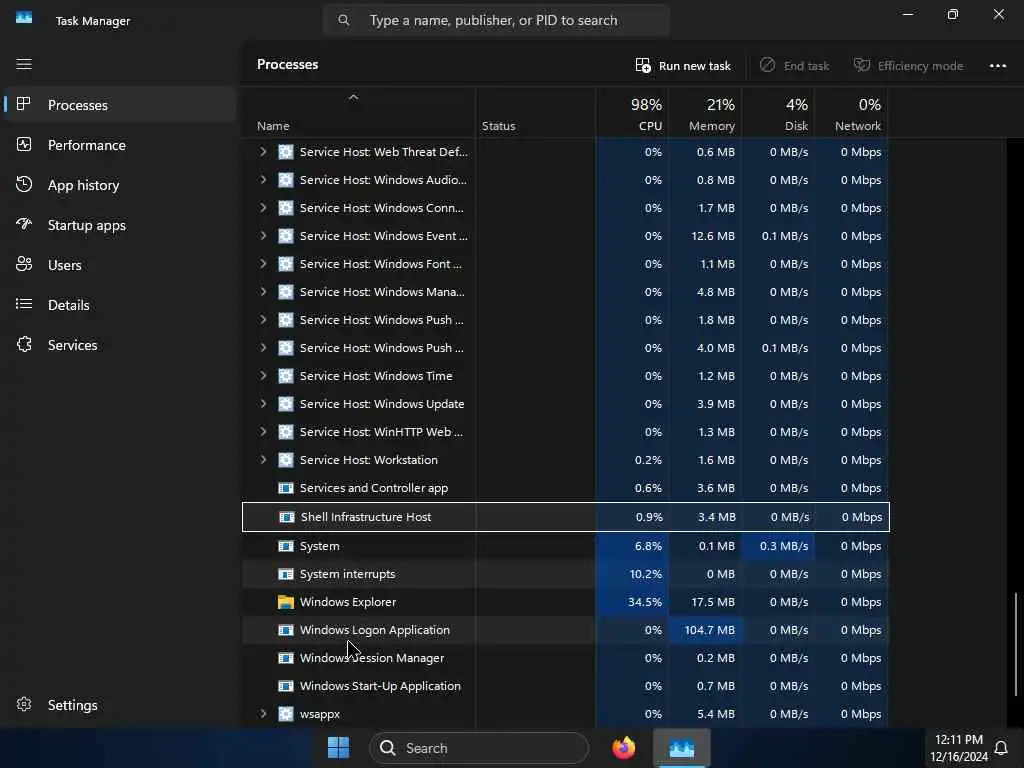Open App history icon in sidebar
This screenshot has width=1024, height=768.
pyautogui.click(x=24, y=184)
